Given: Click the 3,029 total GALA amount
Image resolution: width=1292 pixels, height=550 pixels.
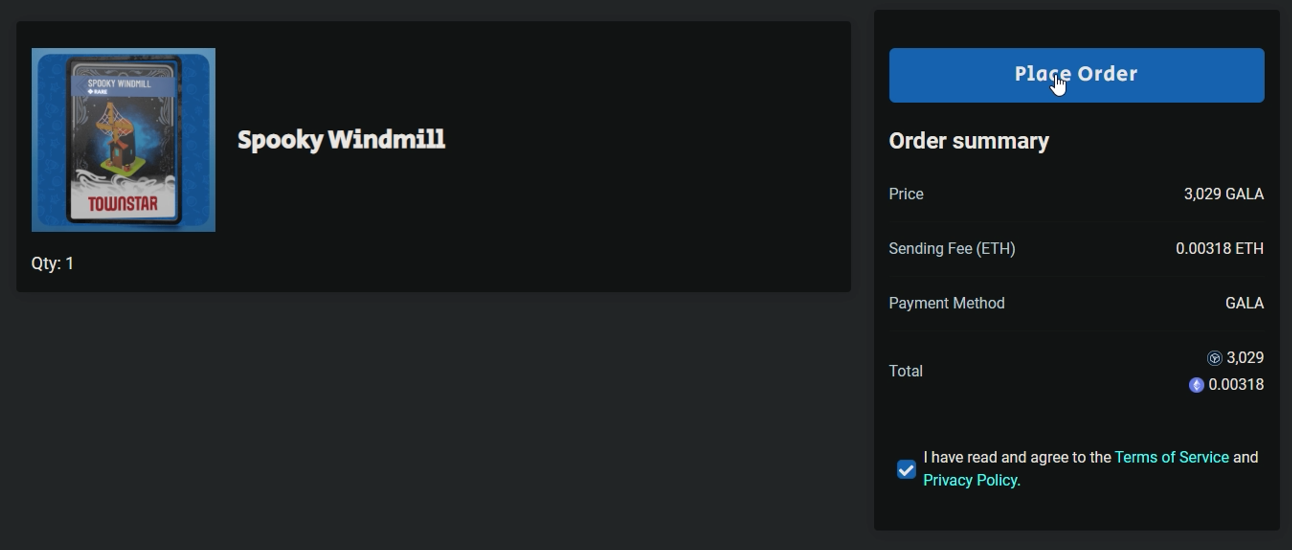Looking at the screenshot, I should [x=1245, y=358].
